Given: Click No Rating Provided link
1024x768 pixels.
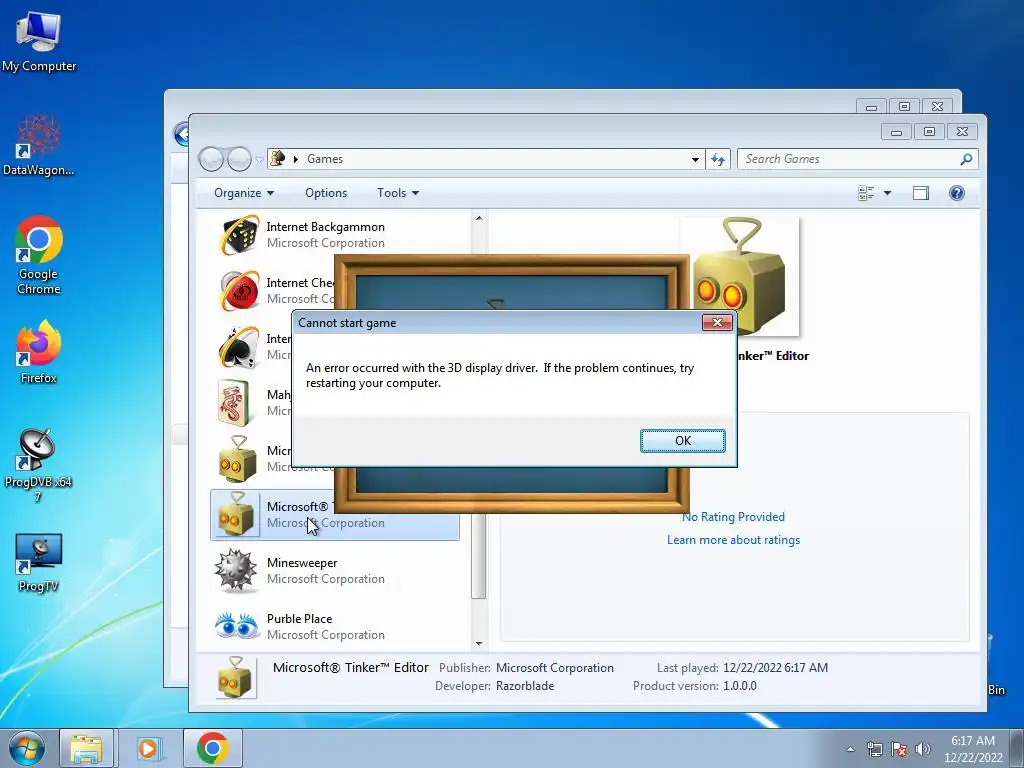Looking at the screenshot, I should point(733,517).
